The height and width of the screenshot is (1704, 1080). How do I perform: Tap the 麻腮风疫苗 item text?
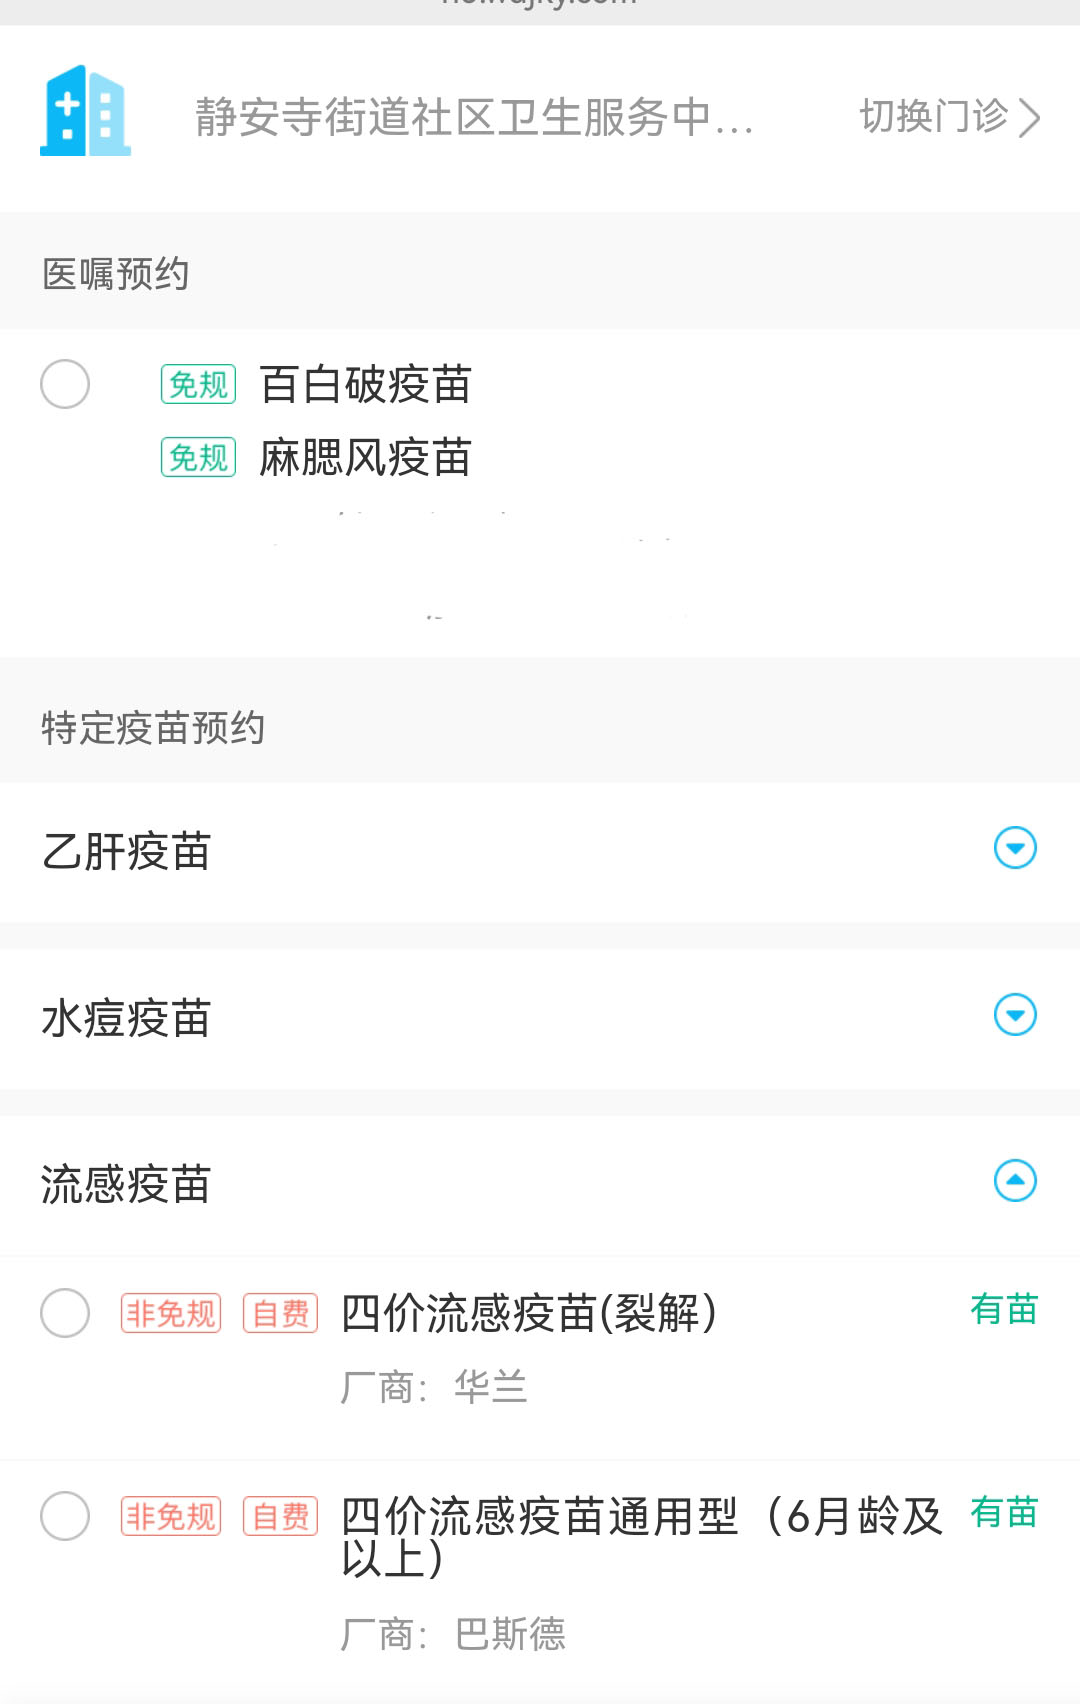point(365,458)
